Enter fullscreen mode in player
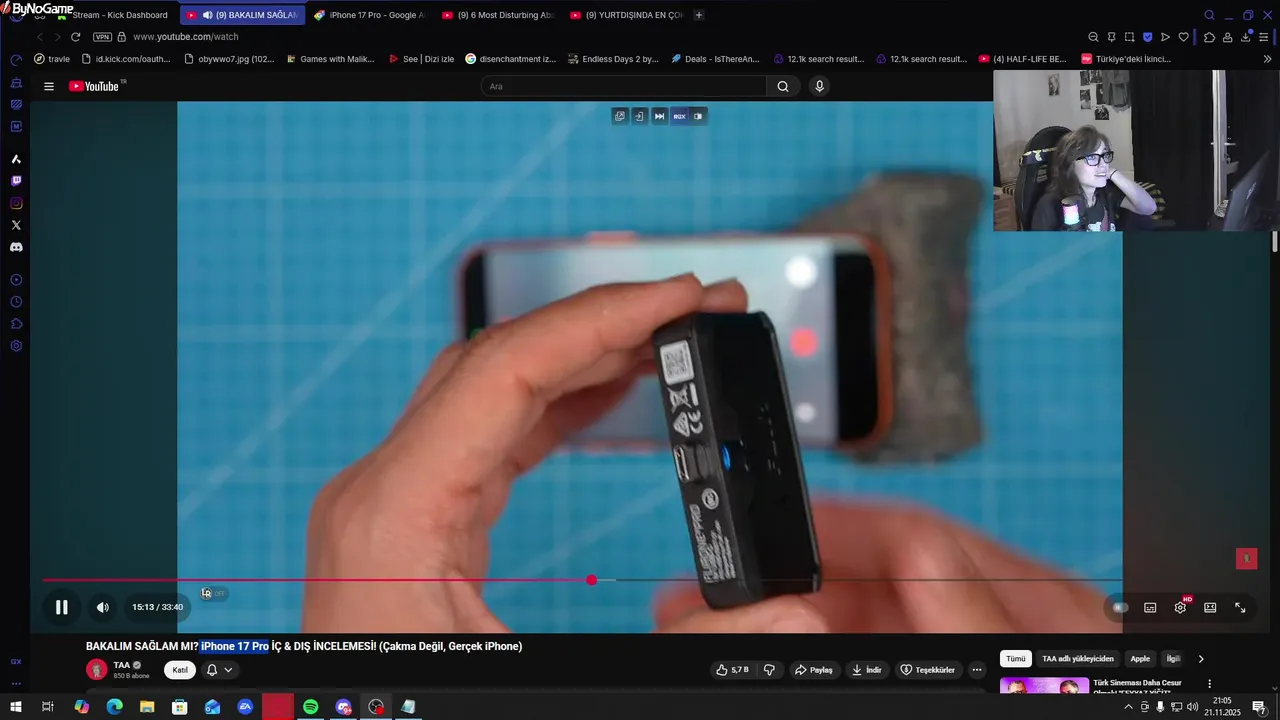The height and width of the screenshot is (720, 1280). (x=1240, y=607)
